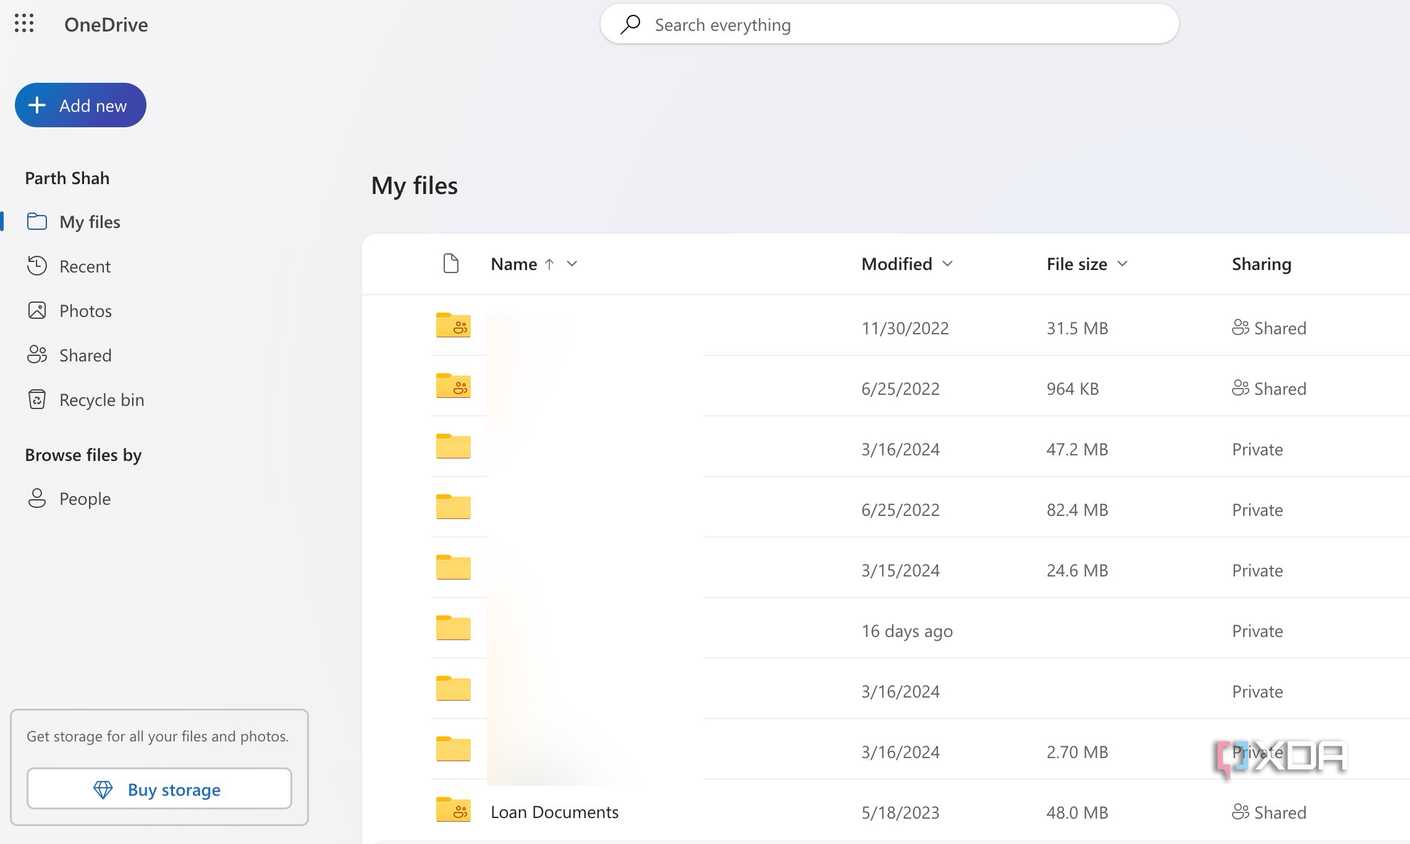The width and height of the screenshot is (1410, 844).
Task: Browse files by People
Action: coord(84,499)
